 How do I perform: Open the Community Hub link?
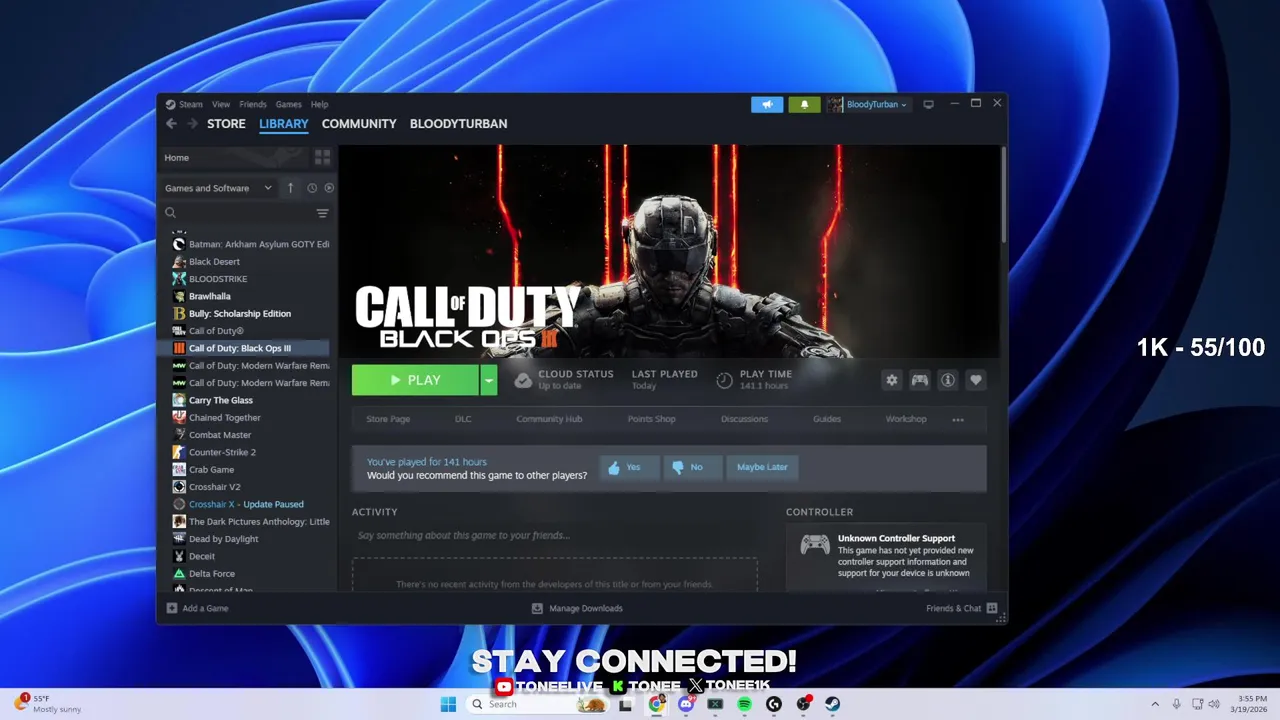549,419
